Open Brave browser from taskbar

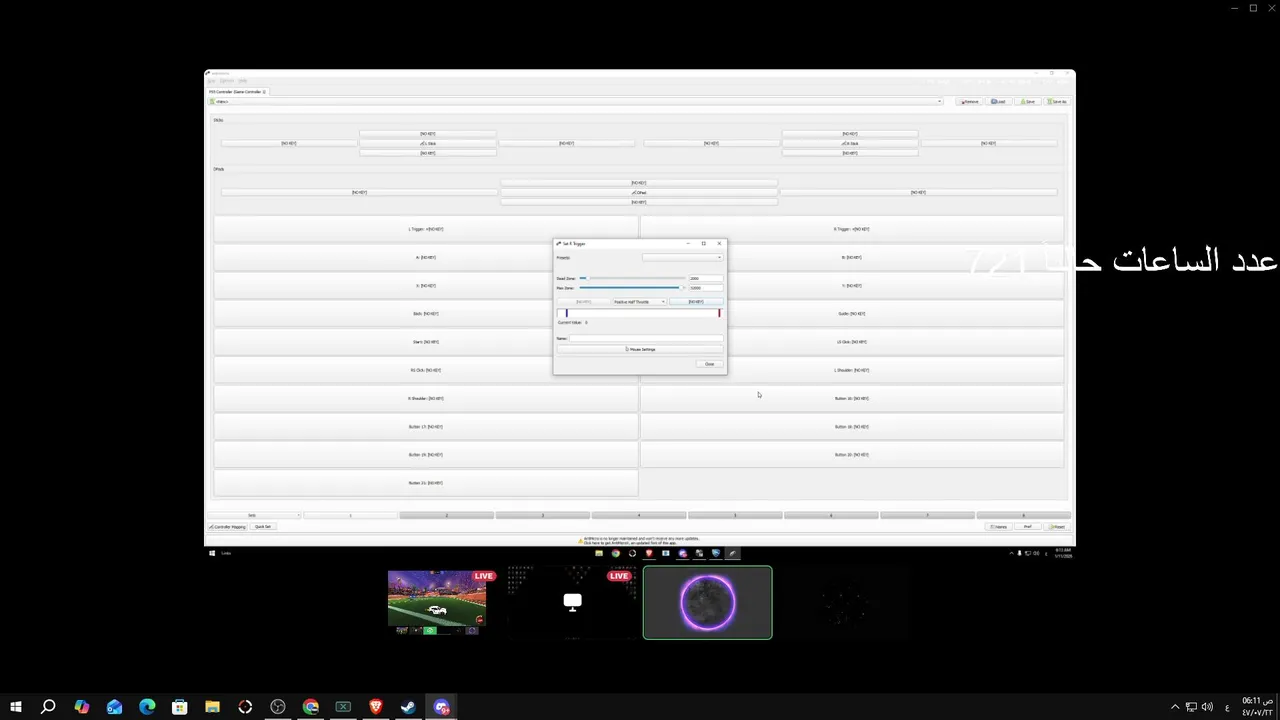(376, 707)
